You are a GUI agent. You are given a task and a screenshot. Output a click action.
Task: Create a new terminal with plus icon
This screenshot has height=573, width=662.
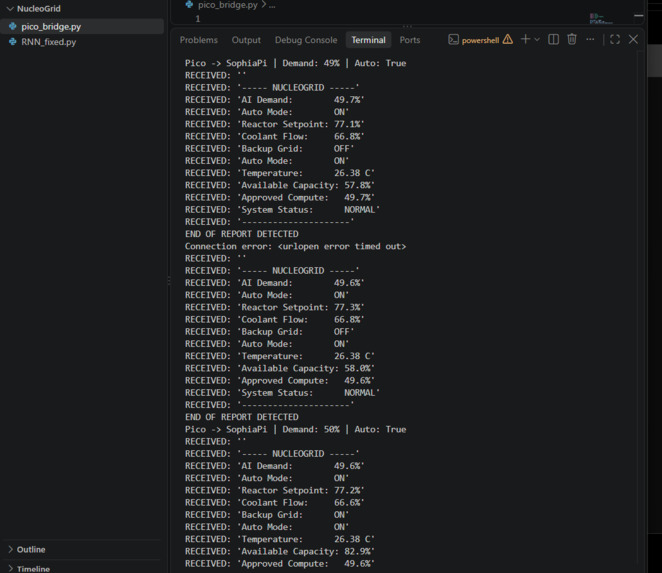(525, 39)
